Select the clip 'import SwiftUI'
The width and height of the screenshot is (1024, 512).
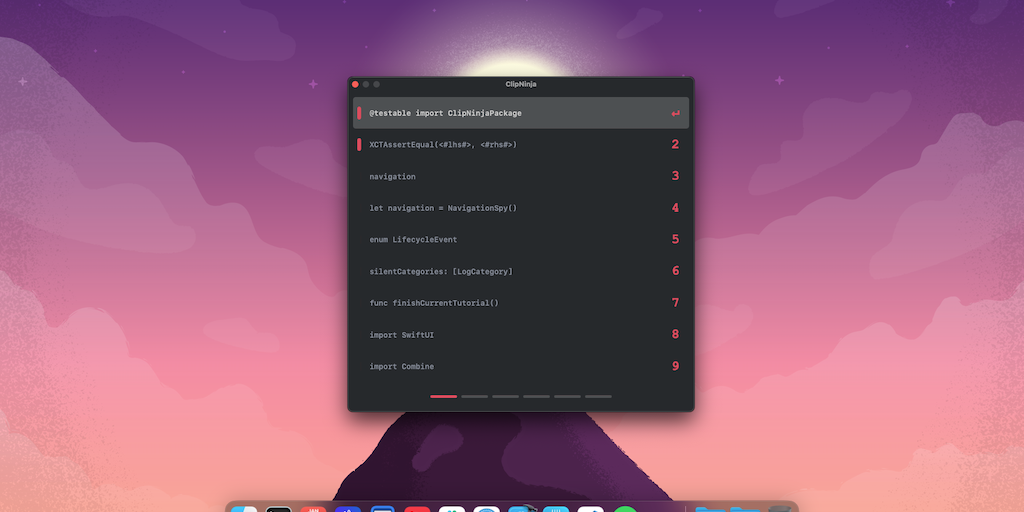tap(520, 335)
